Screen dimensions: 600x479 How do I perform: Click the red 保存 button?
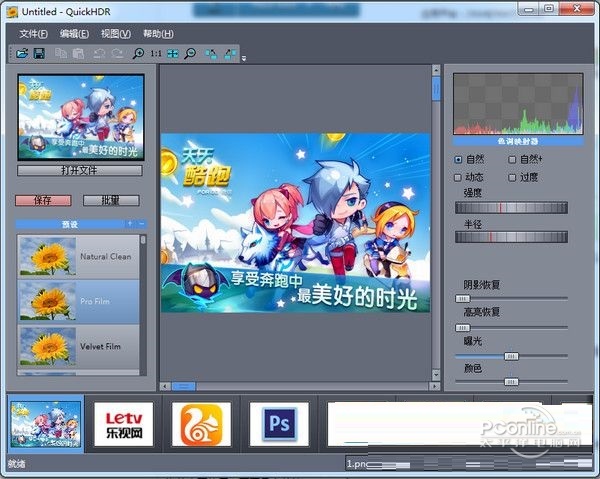coord(43,200)
